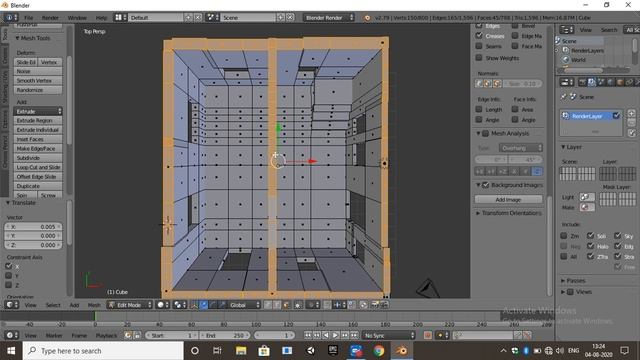Image resolution: width=640 pixels, height=360 pixels.
Task: Open Task View on Windows taskbar
Action: click(217, 351)
